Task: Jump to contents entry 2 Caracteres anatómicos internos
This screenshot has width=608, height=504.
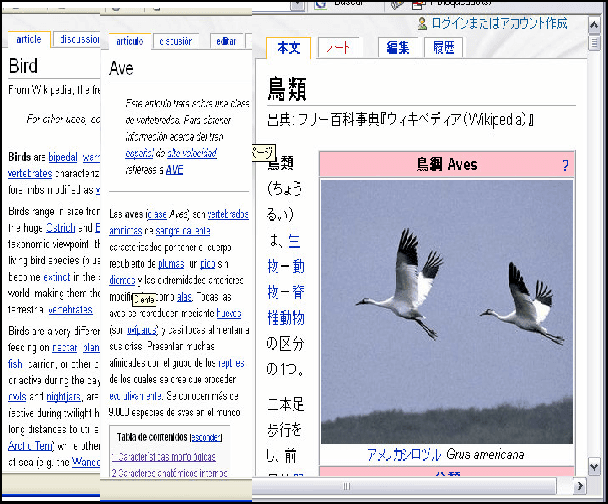Action: point(169,473)
